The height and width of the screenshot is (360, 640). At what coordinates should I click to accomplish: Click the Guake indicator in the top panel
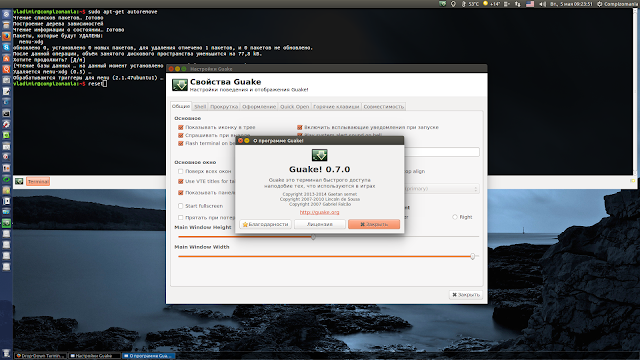pyautogui.click(x=442, y=4)
